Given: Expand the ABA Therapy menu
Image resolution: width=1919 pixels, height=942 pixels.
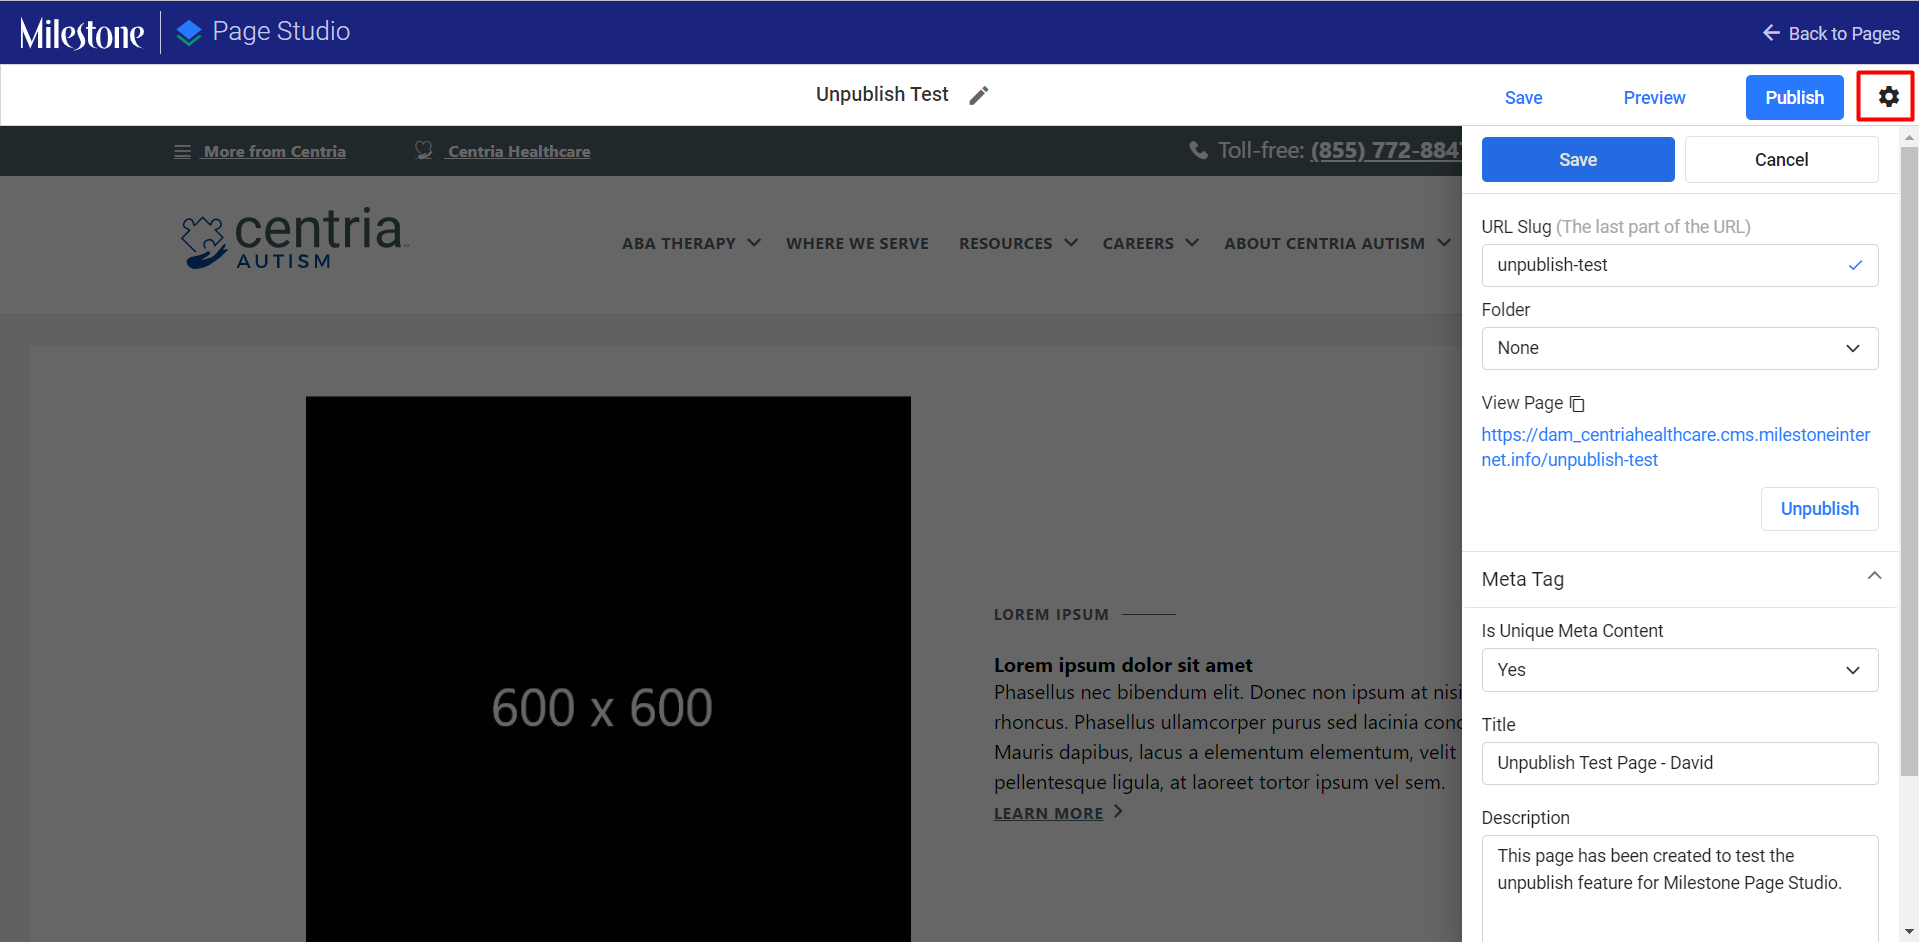Looking at the screenshot, I should click(691, 243).
